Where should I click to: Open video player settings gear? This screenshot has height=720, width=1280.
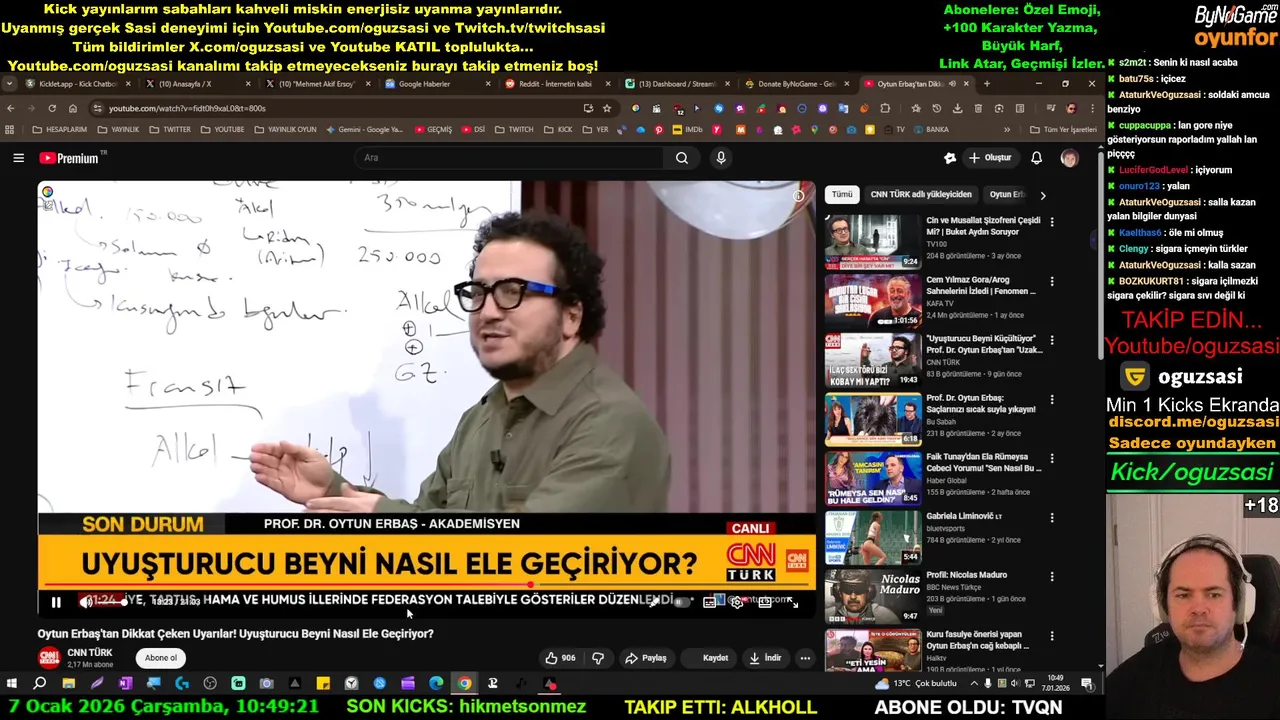coord(737,602)
